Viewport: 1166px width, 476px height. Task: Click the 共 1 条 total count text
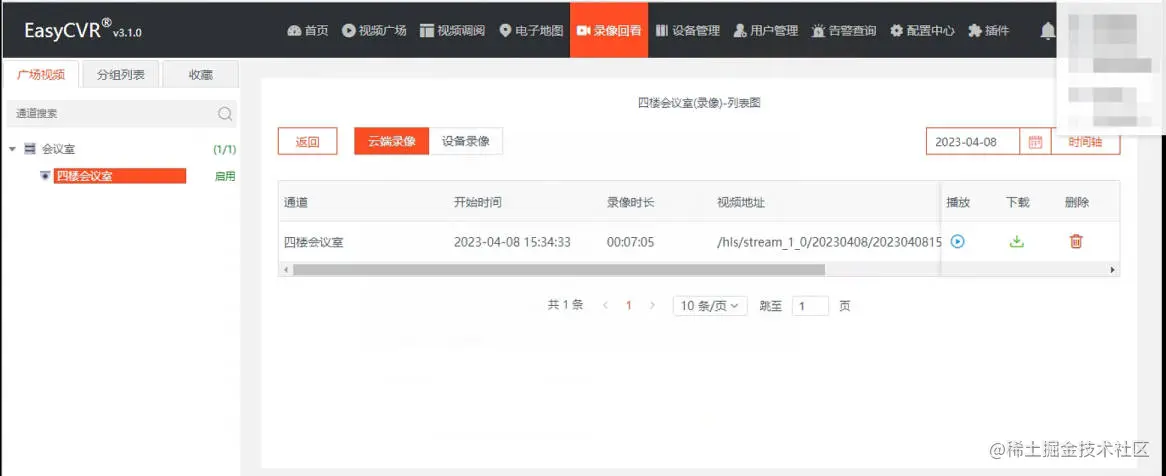coord(565,305)
